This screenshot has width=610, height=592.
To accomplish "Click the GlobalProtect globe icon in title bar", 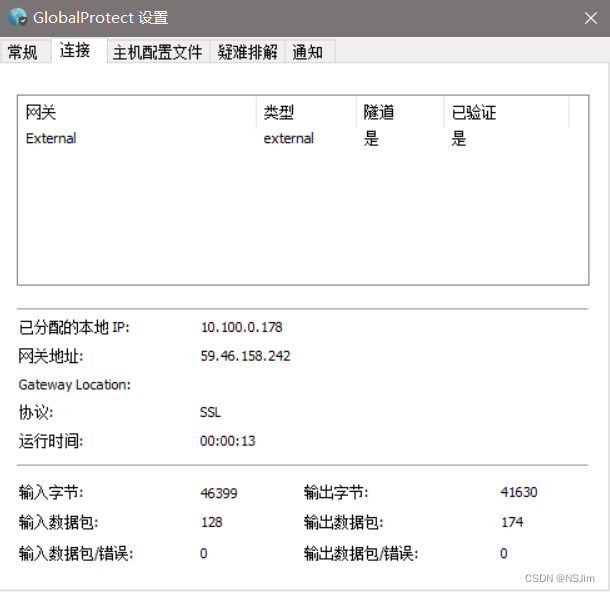I will click(x=18, y=17).
